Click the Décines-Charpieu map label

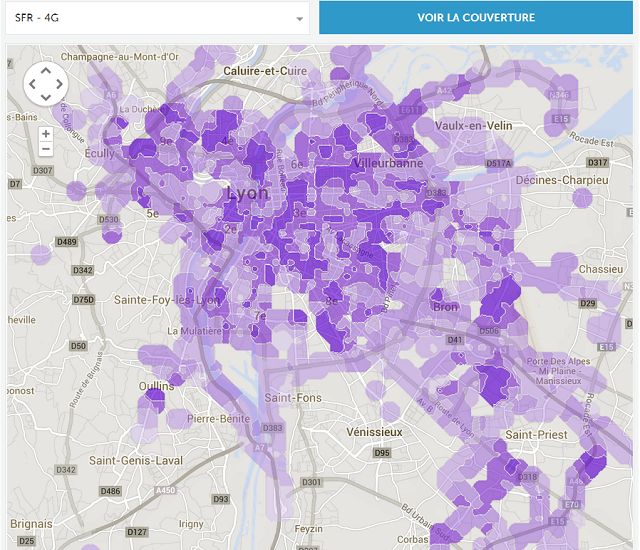561,180
